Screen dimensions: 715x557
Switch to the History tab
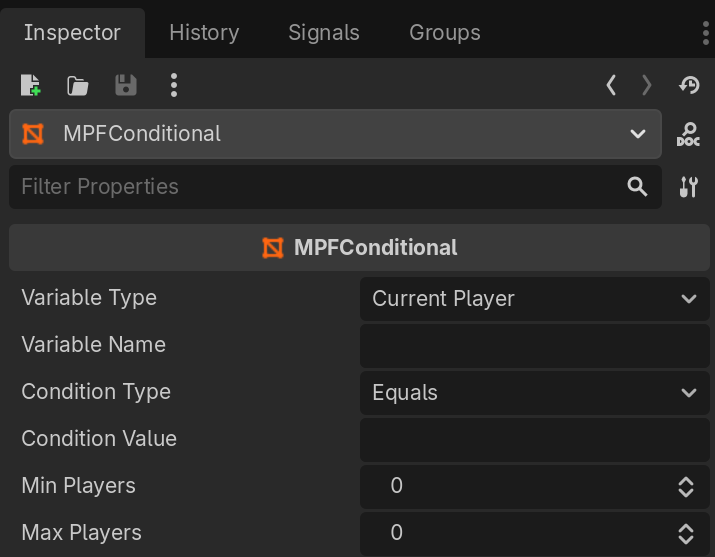[x=204, y=32]
